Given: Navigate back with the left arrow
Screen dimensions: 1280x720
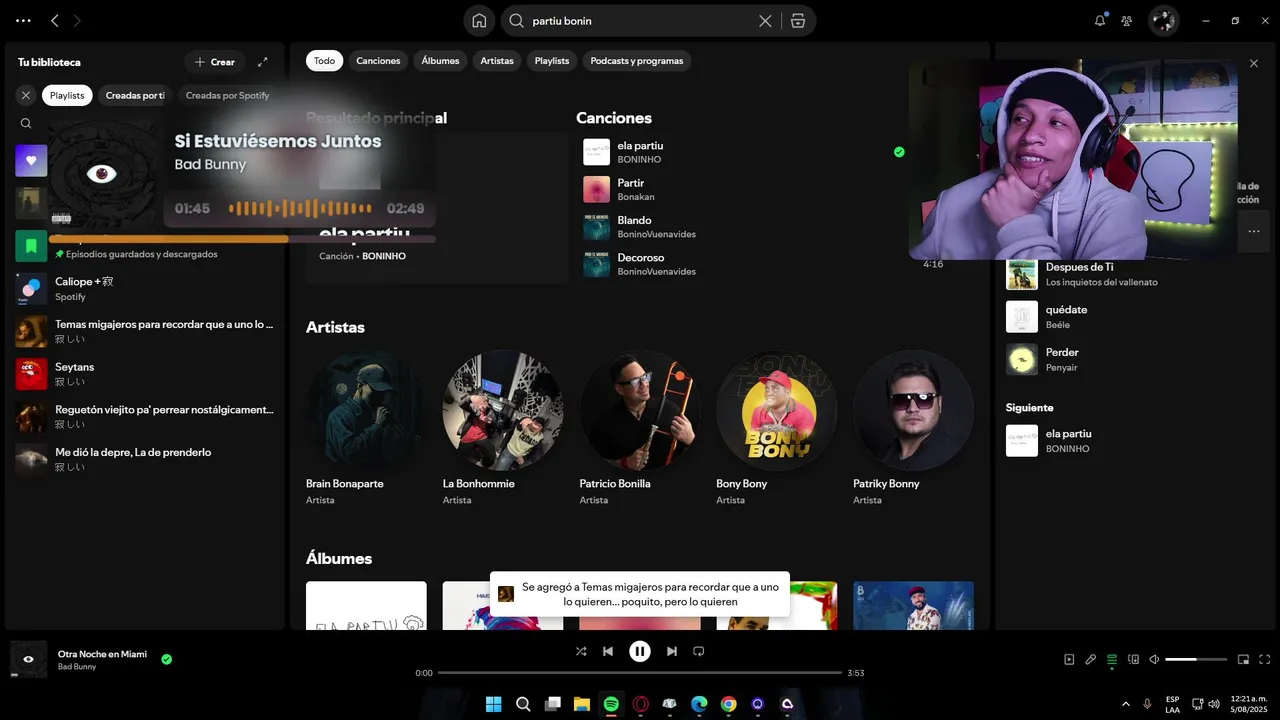Looking at the screenshot, I should coord(55,20).
